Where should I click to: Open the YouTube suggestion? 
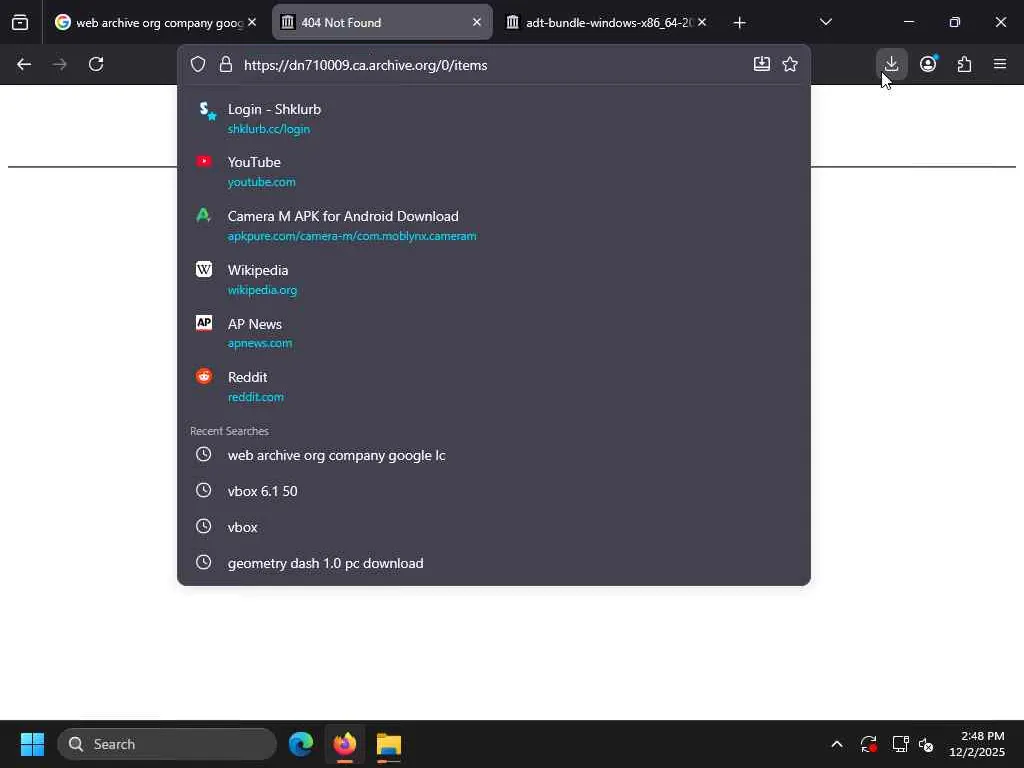(x=494, y=171)
